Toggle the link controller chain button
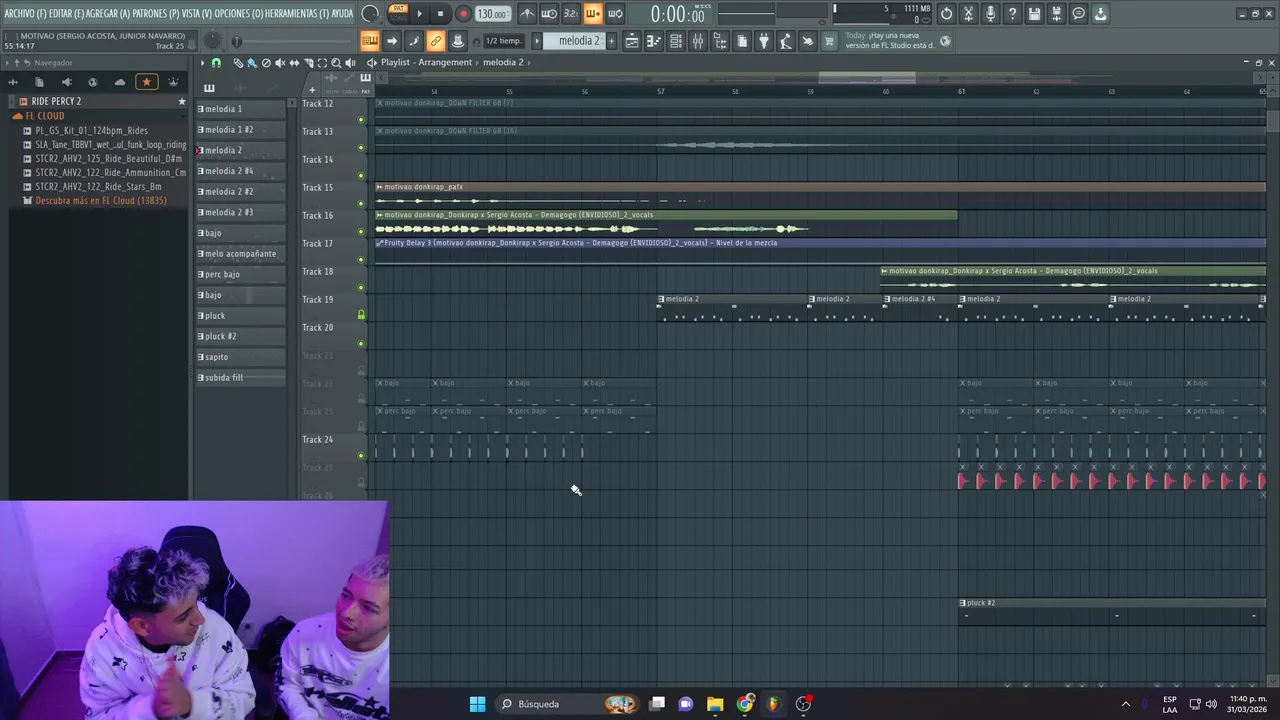The height and width of the screenshot is (720, 1280). click(435, 41)
